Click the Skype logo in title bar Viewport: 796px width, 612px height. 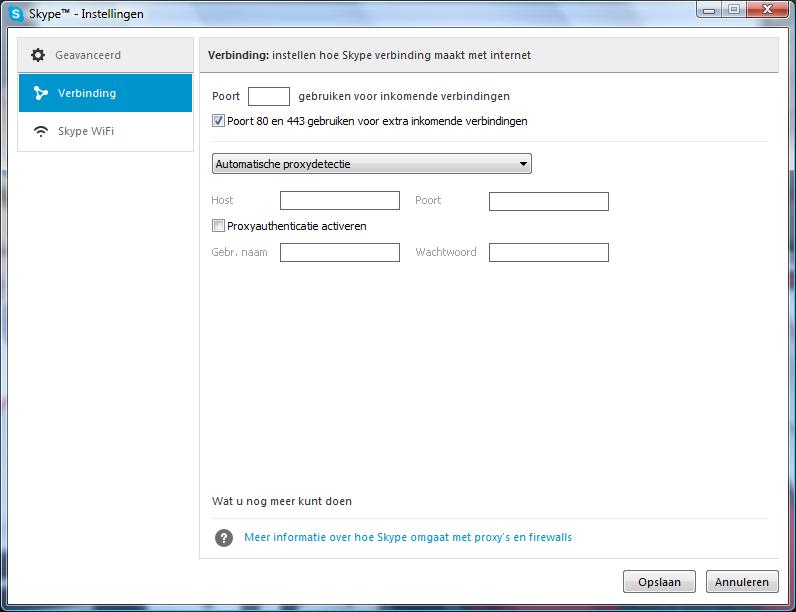click(16, 14)
